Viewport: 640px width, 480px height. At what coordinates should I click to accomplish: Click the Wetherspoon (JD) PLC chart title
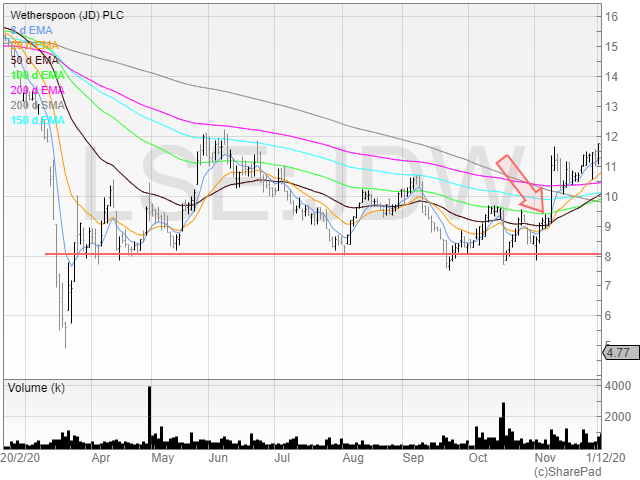click(67, 16)
